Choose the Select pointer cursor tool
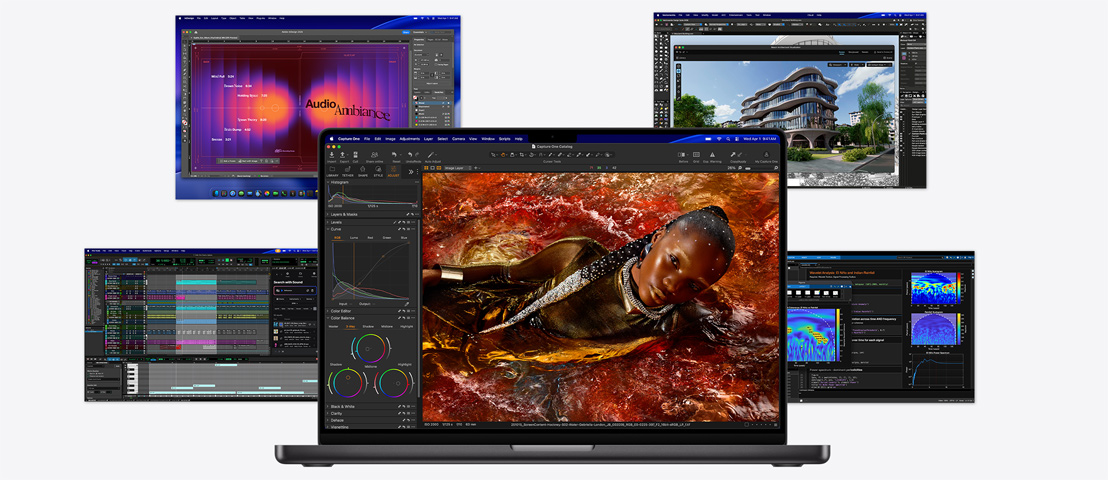The height and width of the screenshot is (480, 1108). (x=493, y=155)
